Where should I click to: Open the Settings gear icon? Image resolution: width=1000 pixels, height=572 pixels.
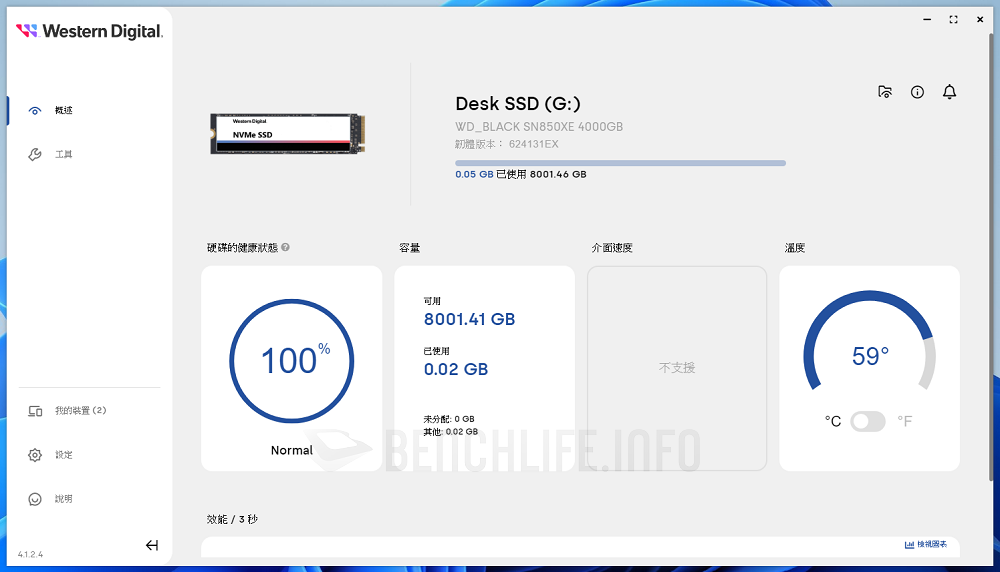(35, 455)
